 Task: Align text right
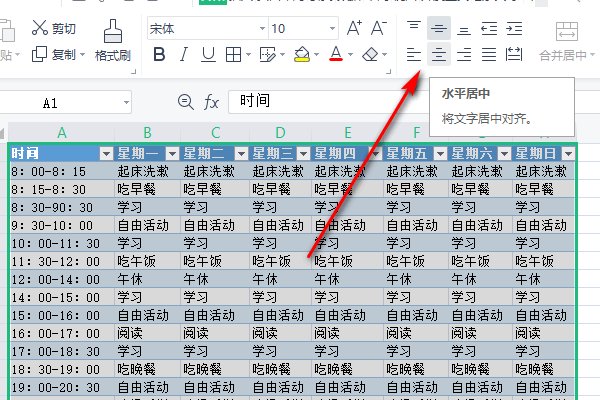click(464, 55)
